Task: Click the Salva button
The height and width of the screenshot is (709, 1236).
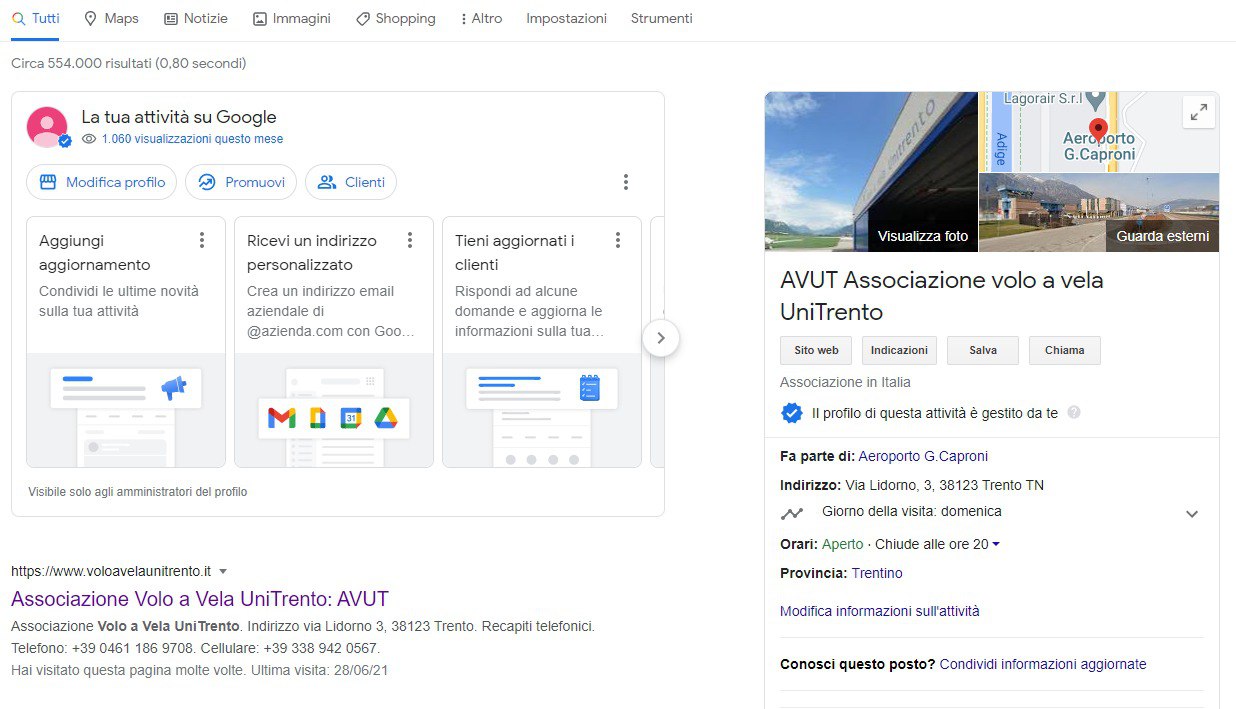Action: point(983,350)
